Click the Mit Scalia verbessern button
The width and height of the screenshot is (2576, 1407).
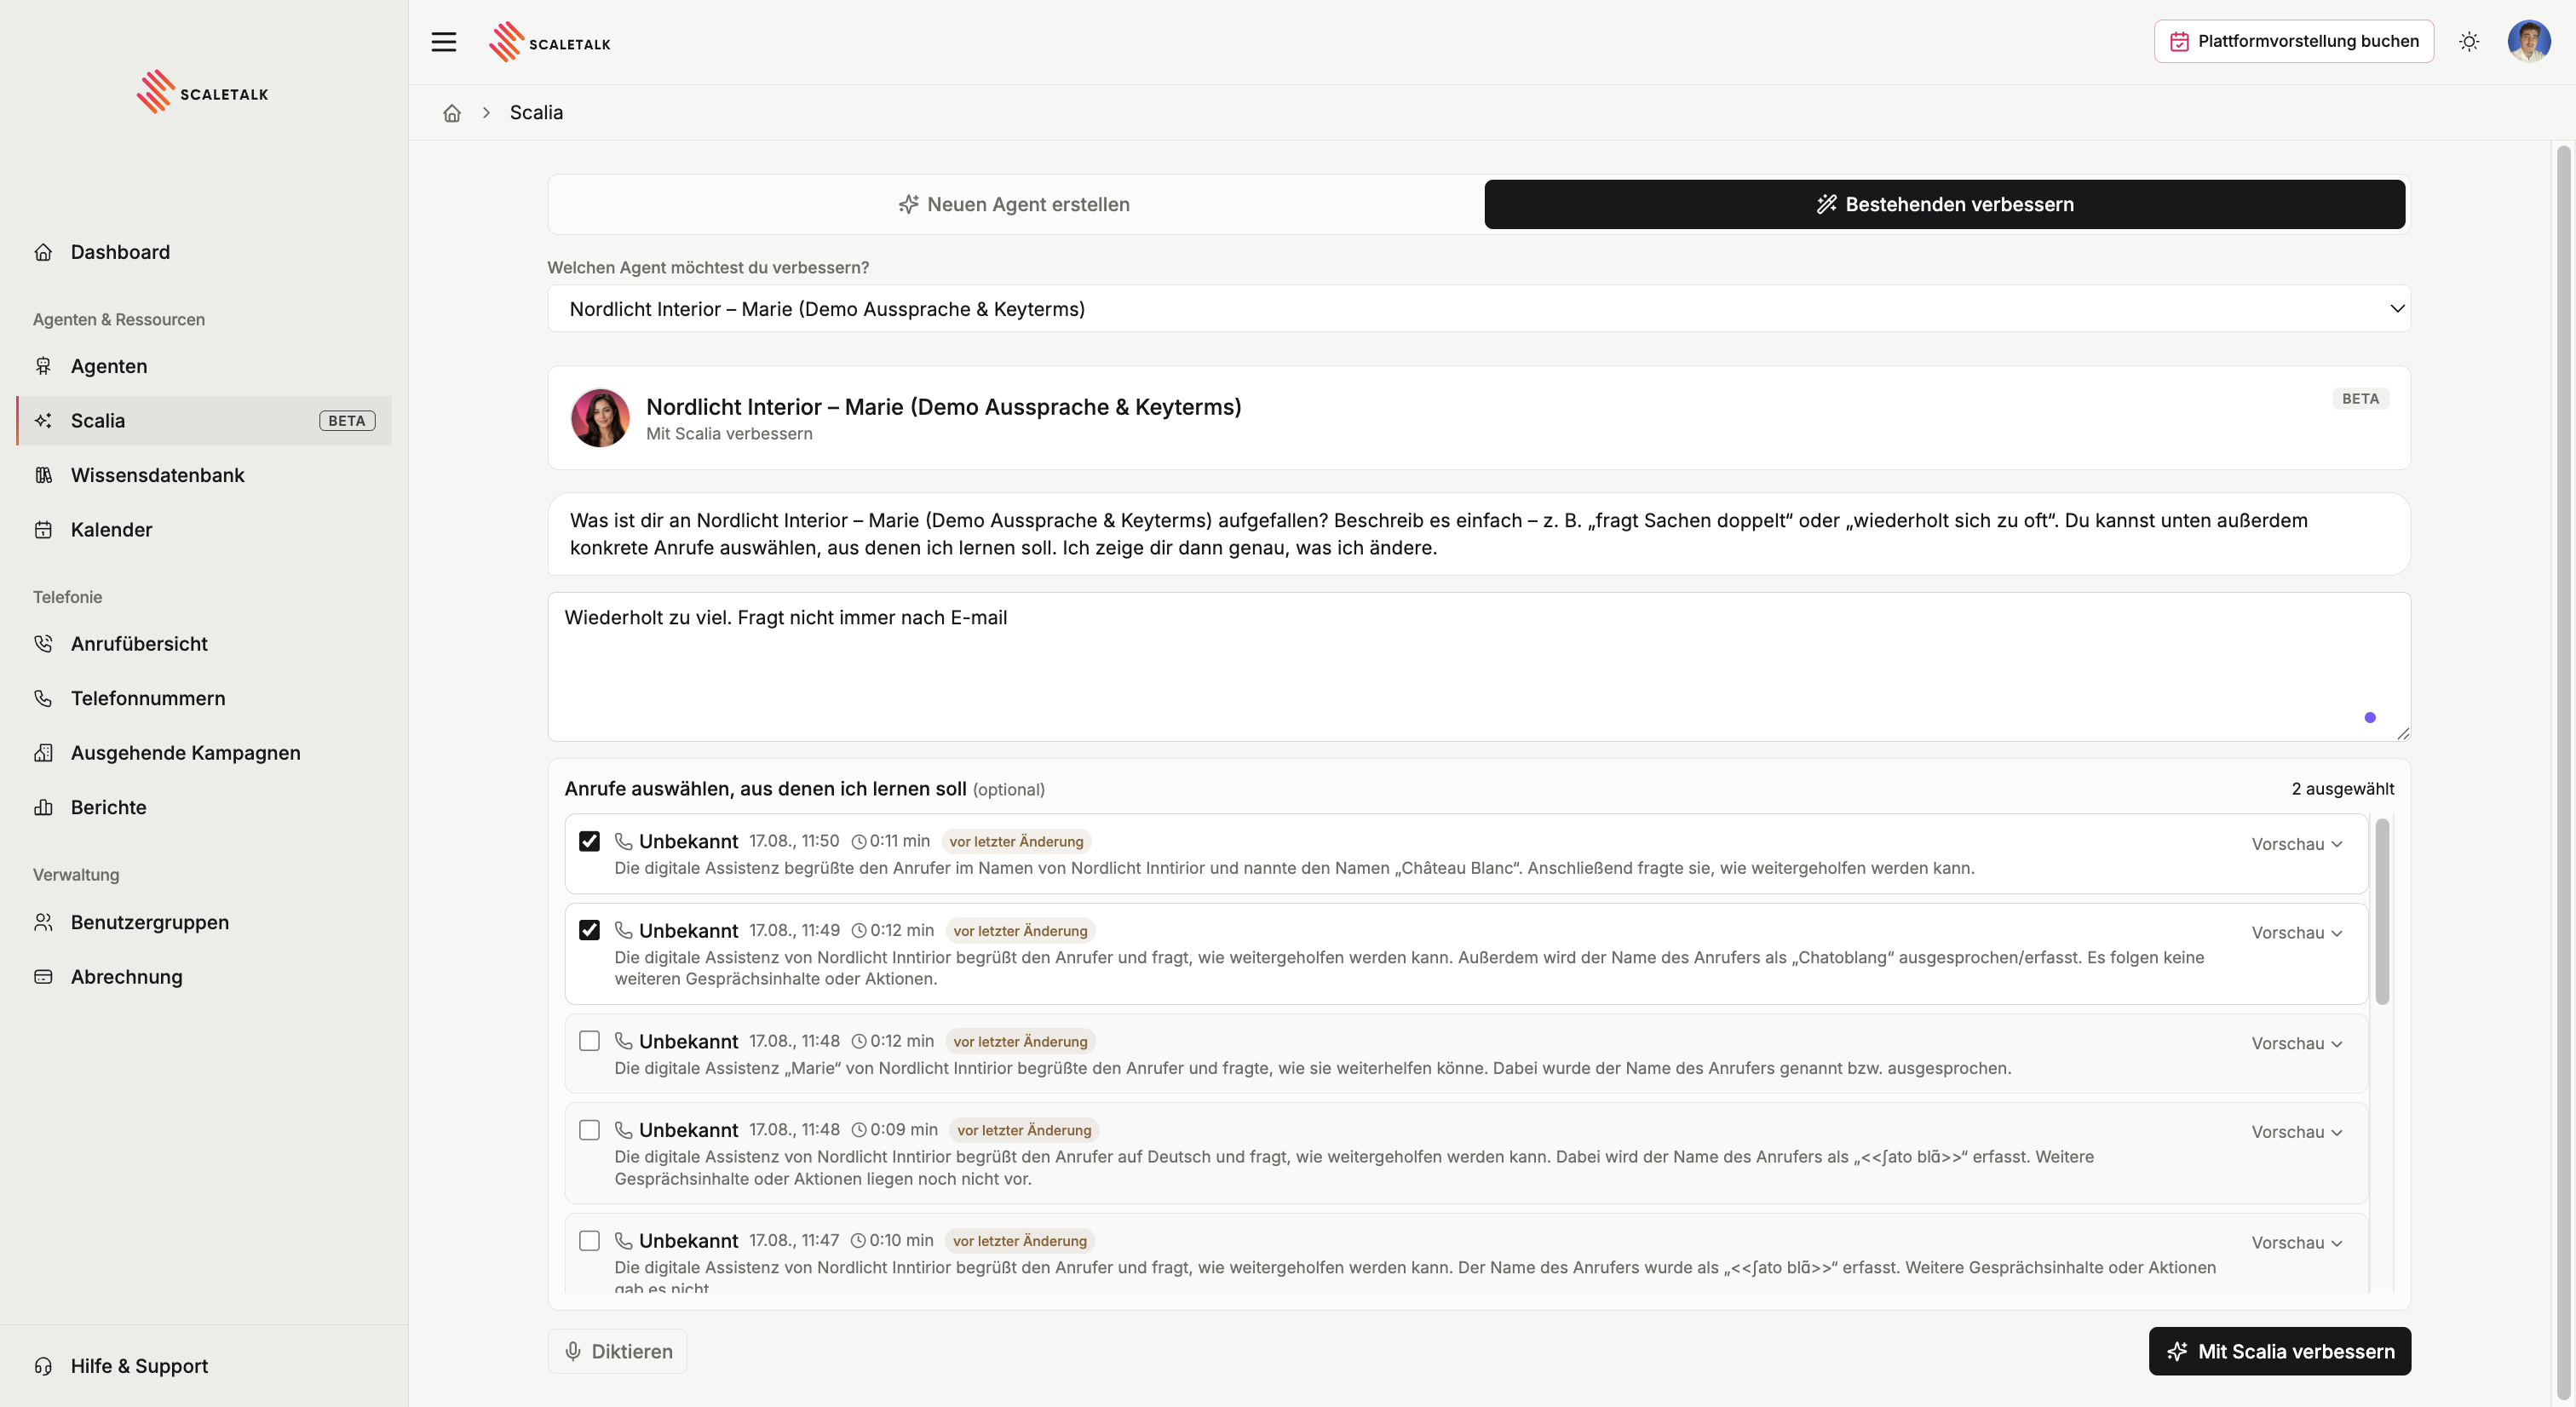coord(2279,1352)
